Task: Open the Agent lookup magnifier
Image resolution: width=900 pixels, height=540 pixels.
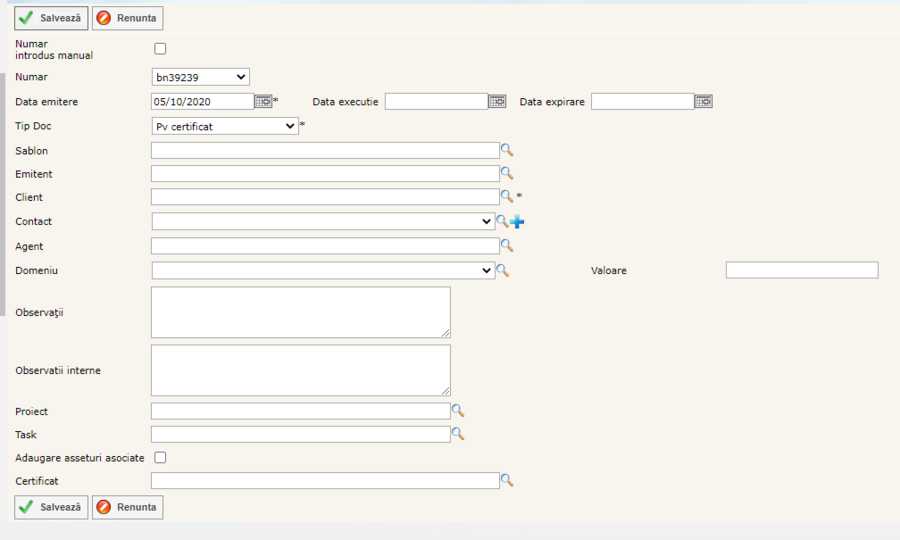Action: (x=507, y=245)
